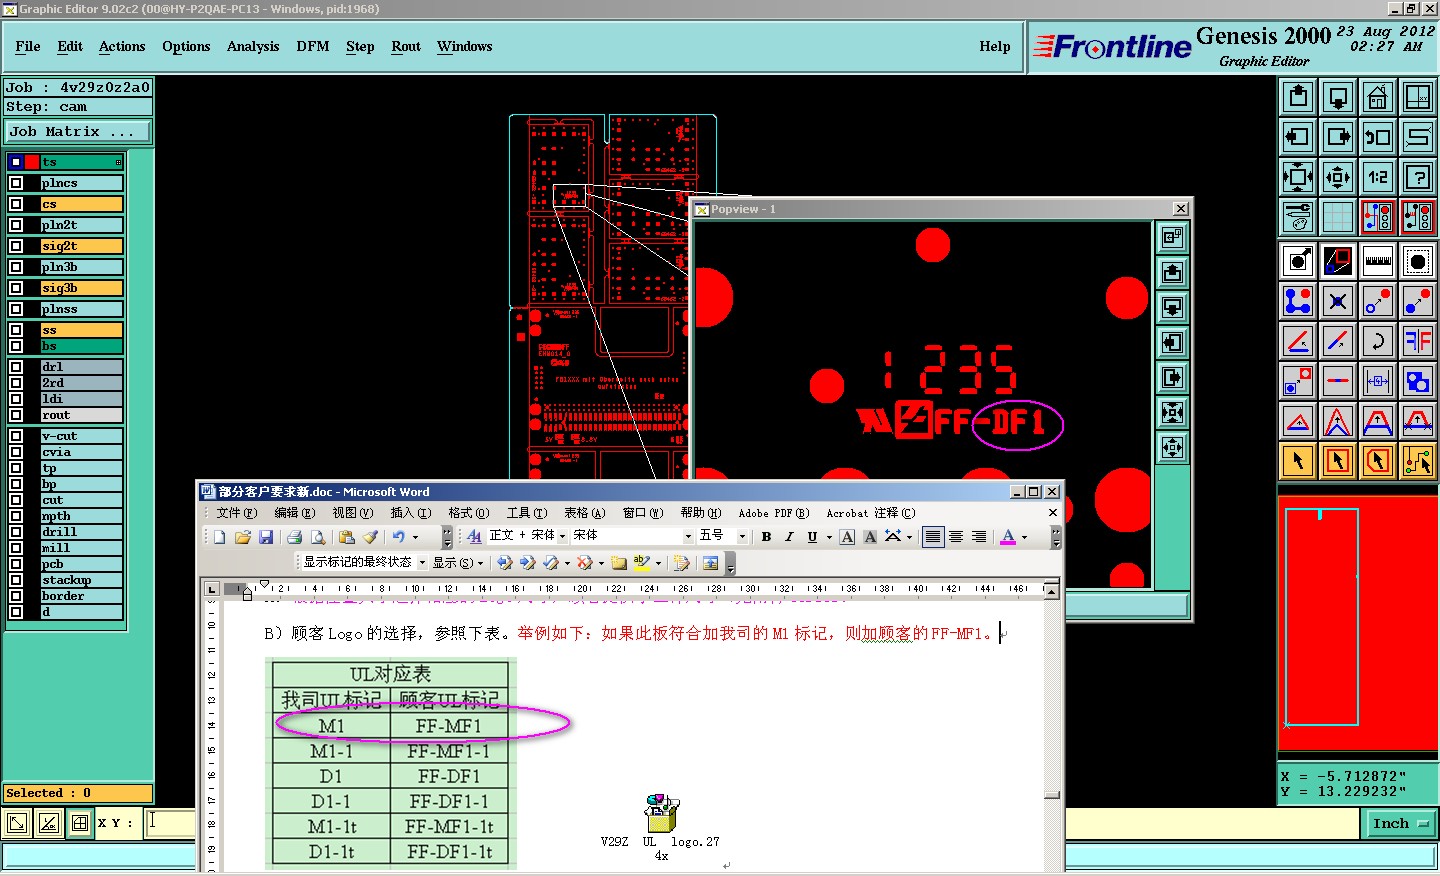
Task: Select the rectangle area selection arrow tool
Action: coord(1338,461)
